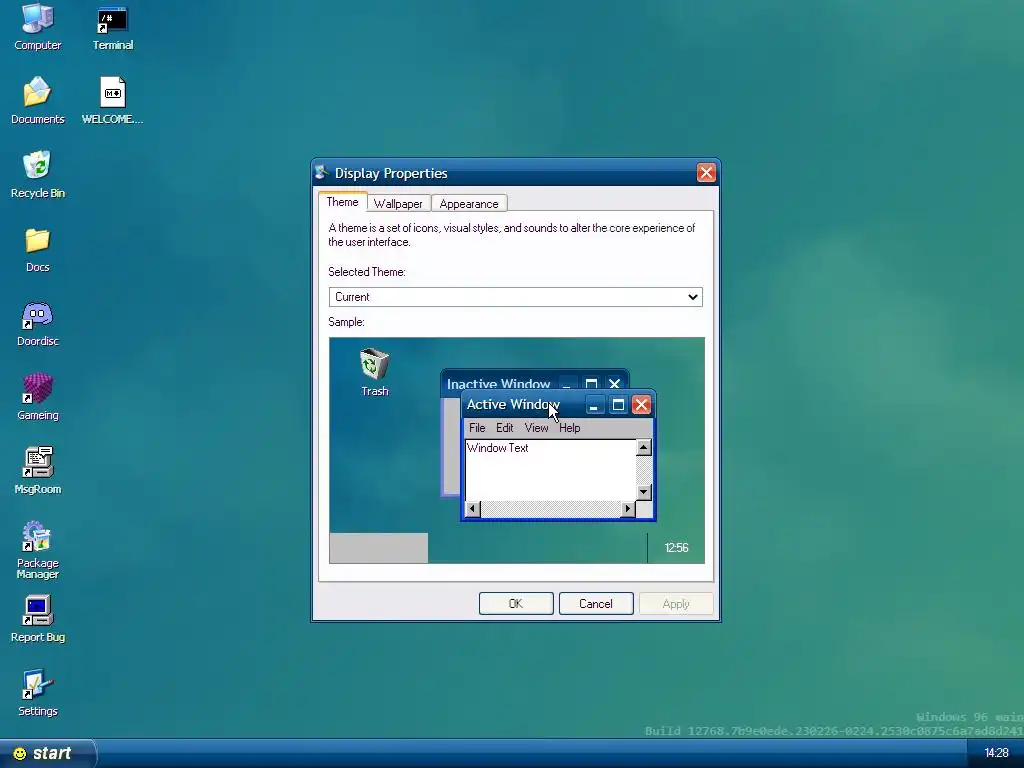Screen dimensions: 1024x768
Task: Open the start menu
Action: (x=47, y=754)
